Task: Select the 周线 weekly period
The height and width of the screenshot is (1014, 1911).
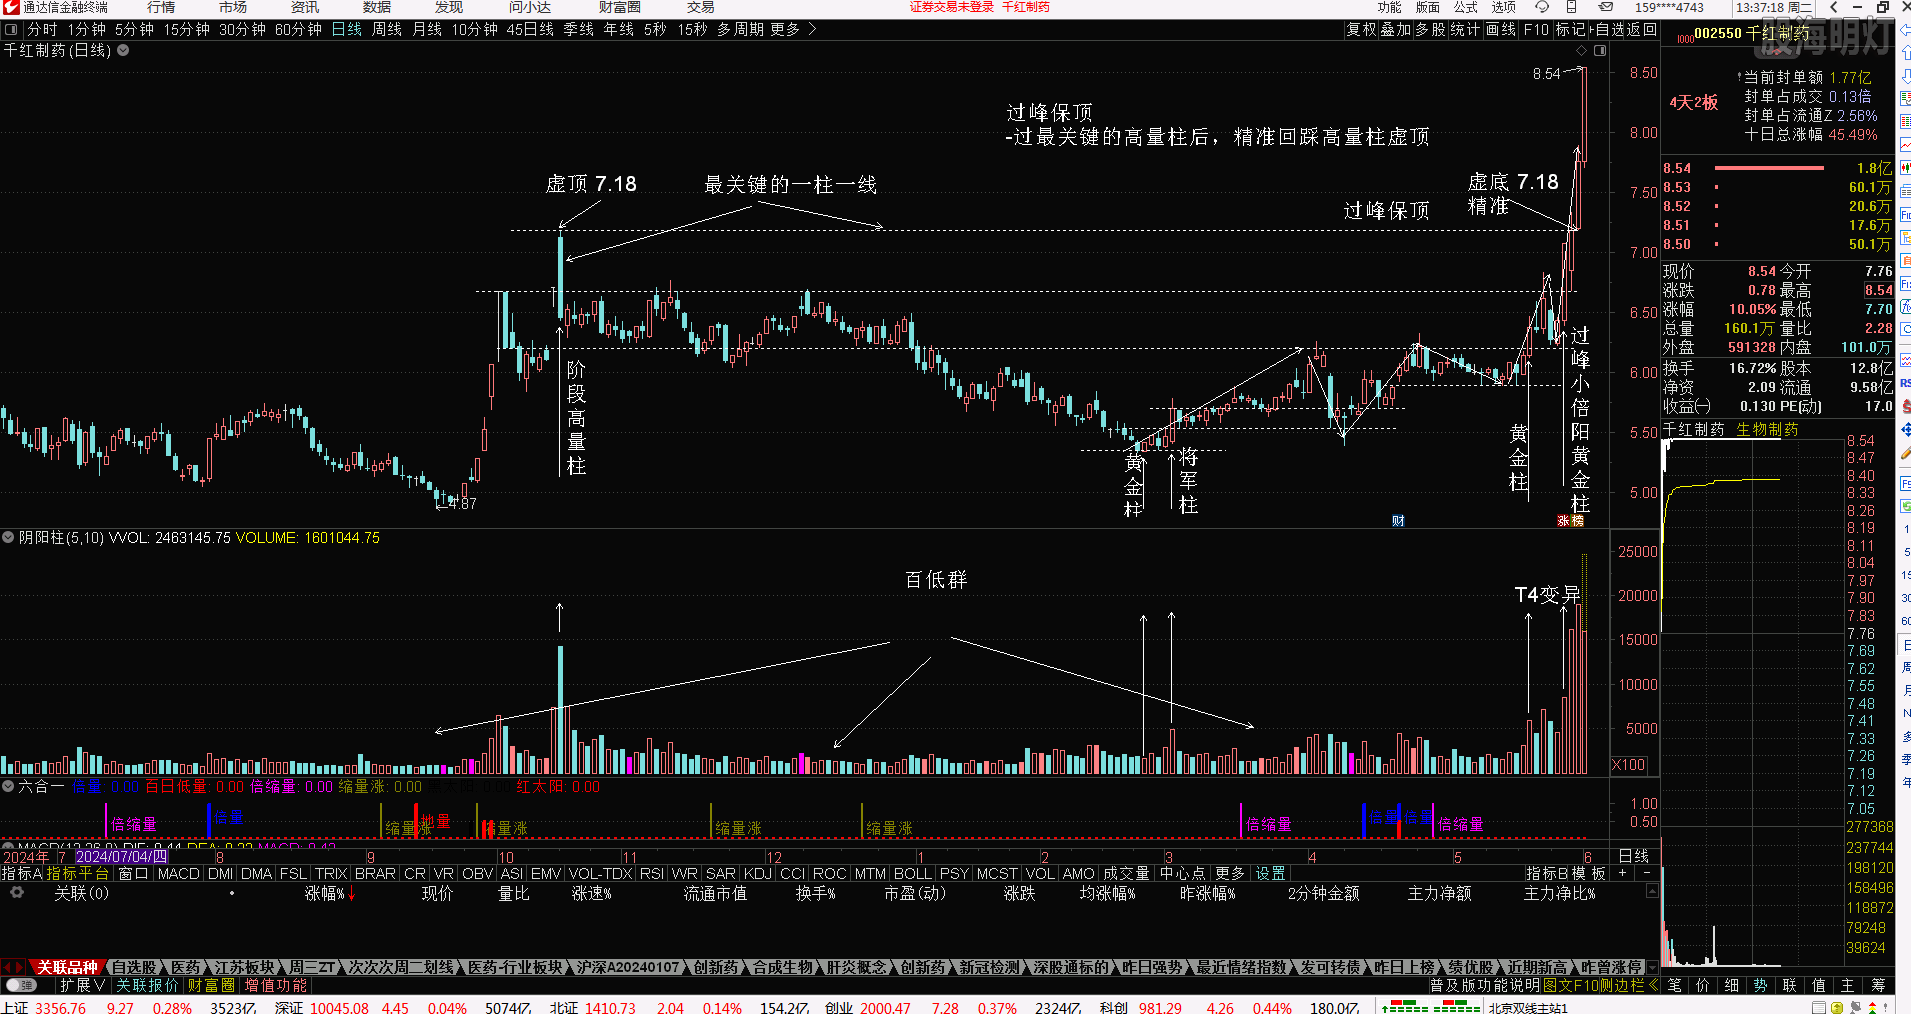Action: [387, 29]
